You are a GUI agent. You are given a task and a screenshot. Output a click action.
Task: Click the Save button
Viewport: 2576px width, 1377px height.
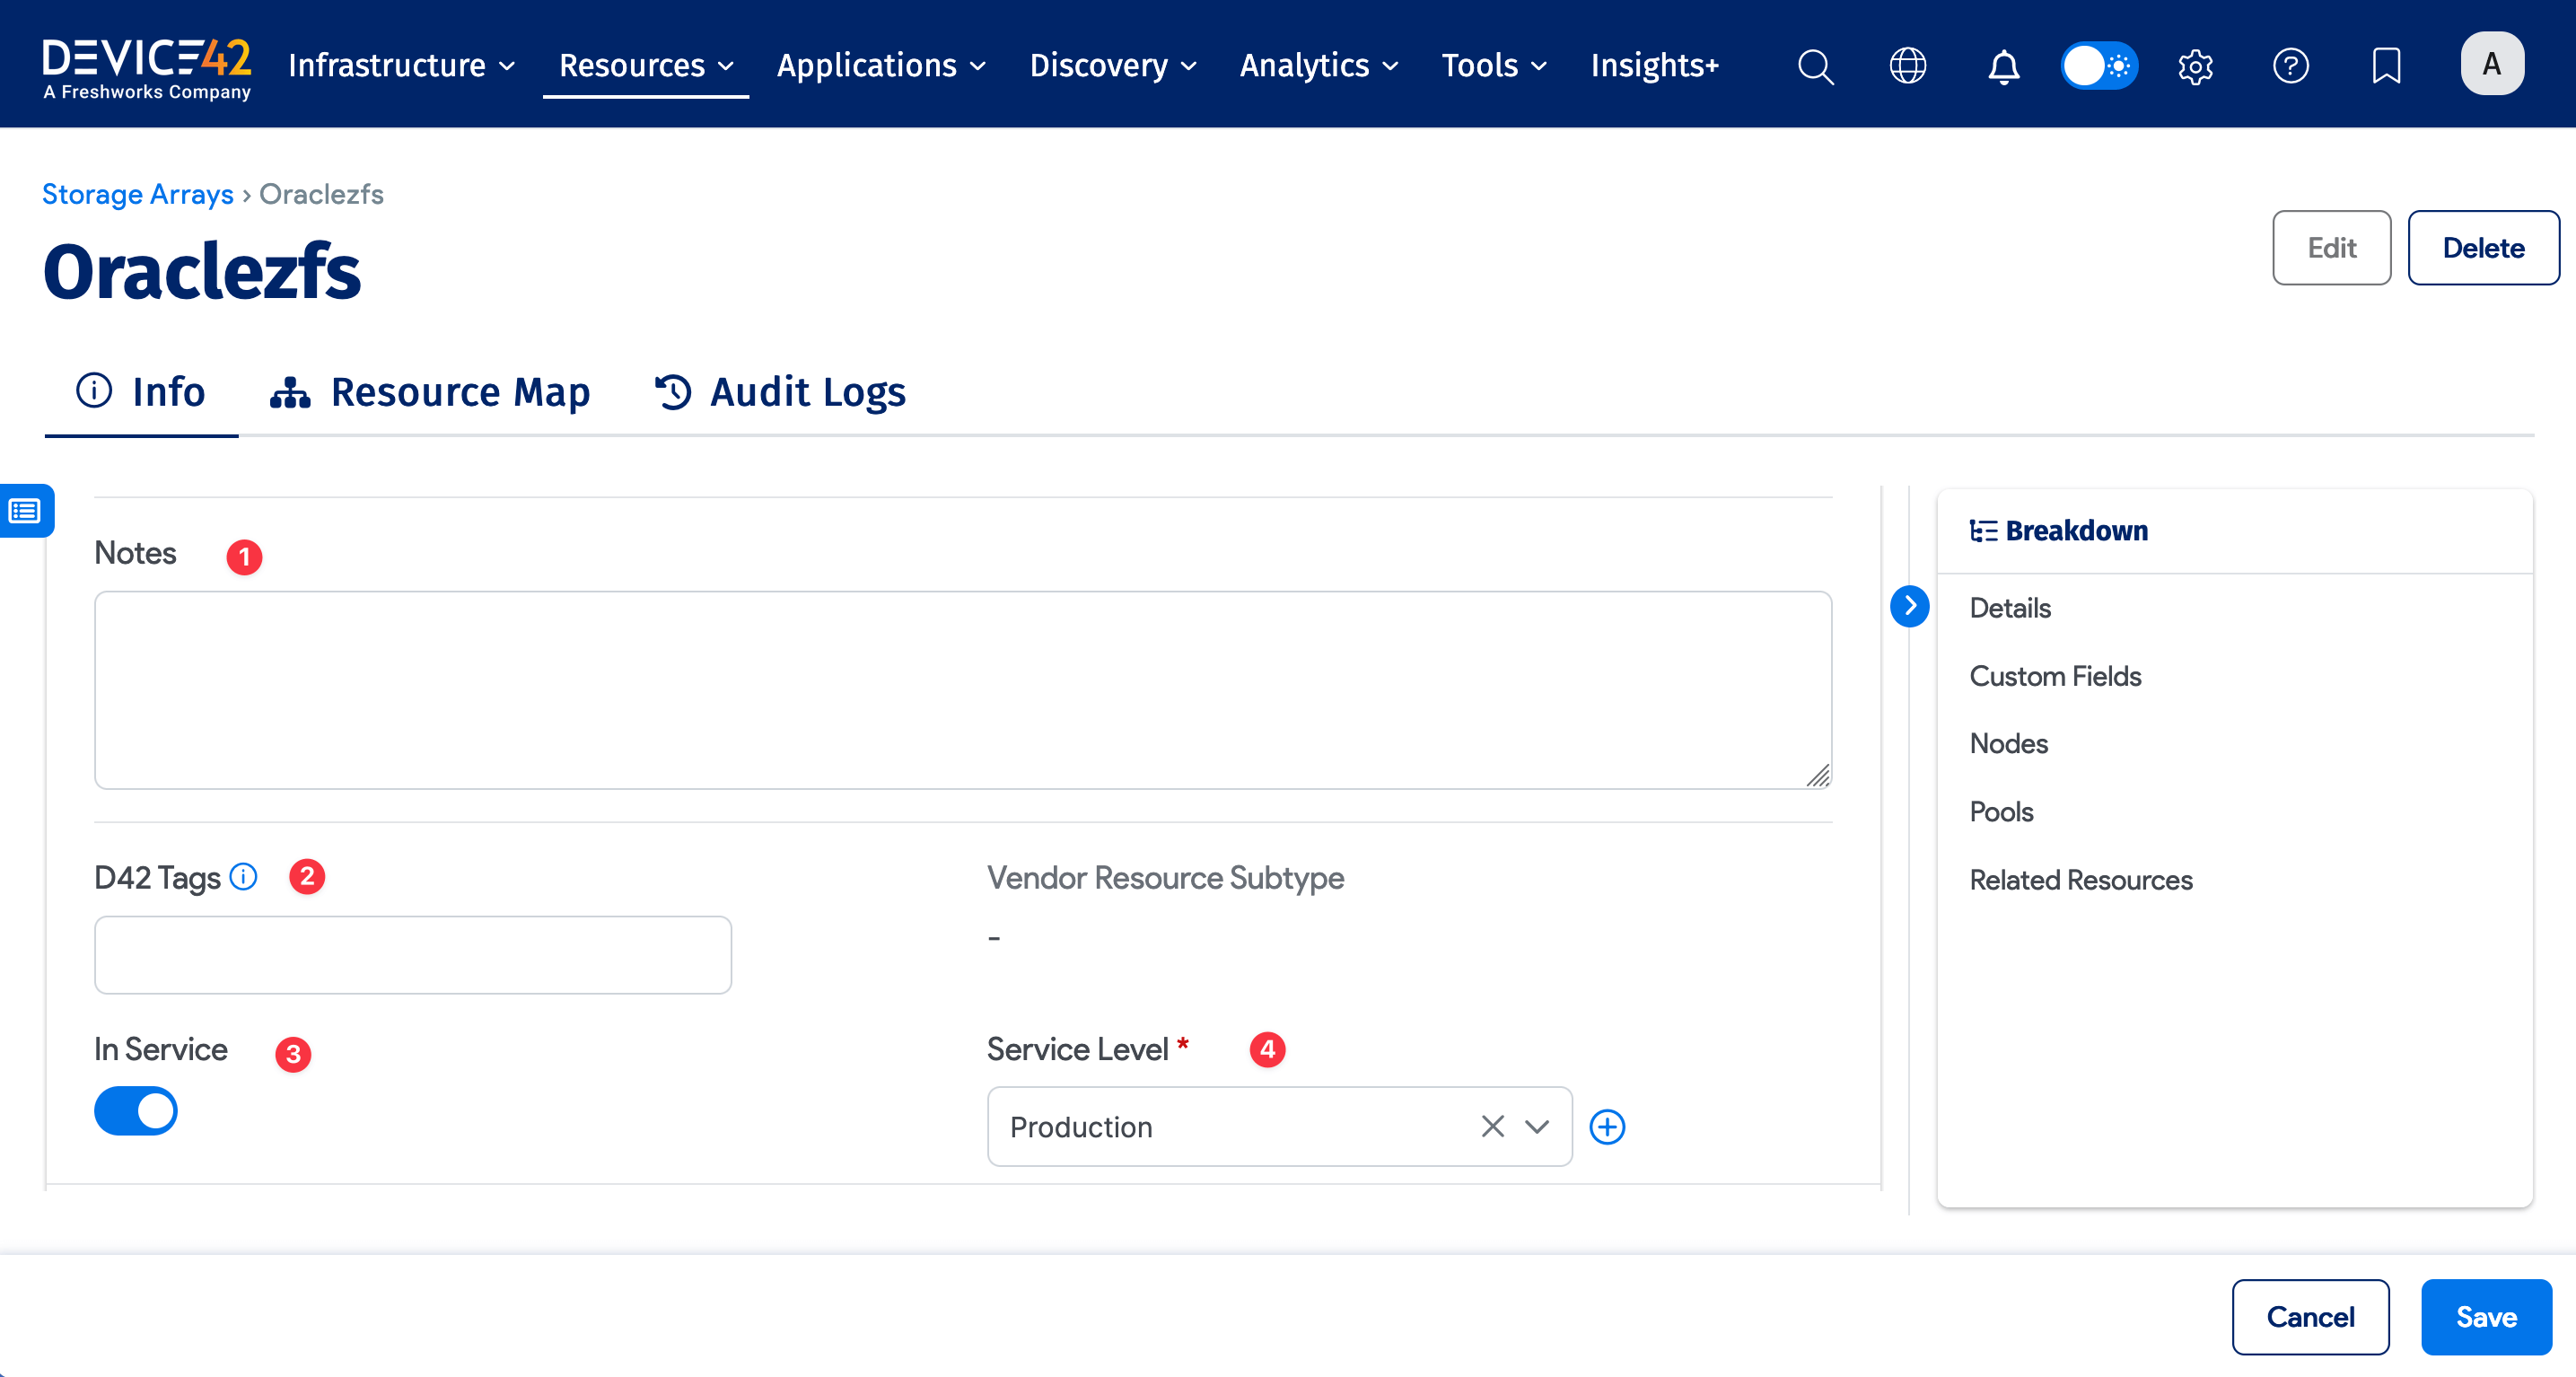(2486, 1317)
